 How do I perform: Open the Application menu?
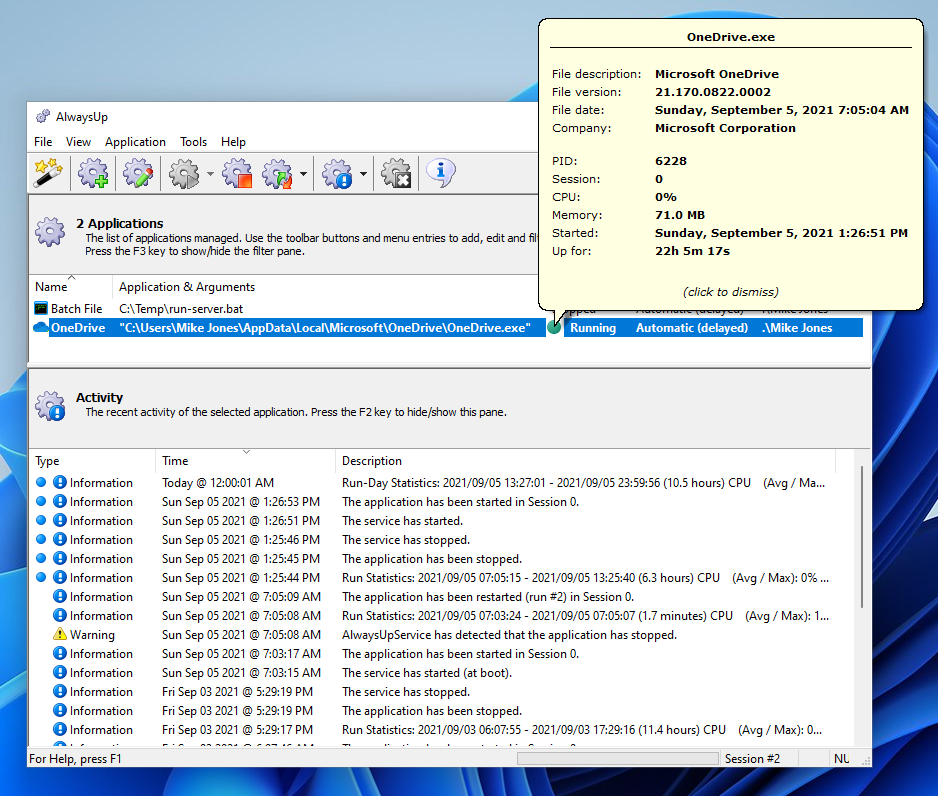click(135, 142)
